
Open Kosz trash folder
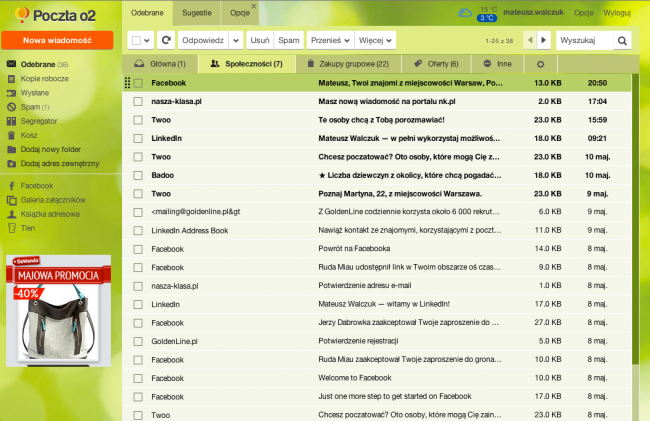coord(22,135)
